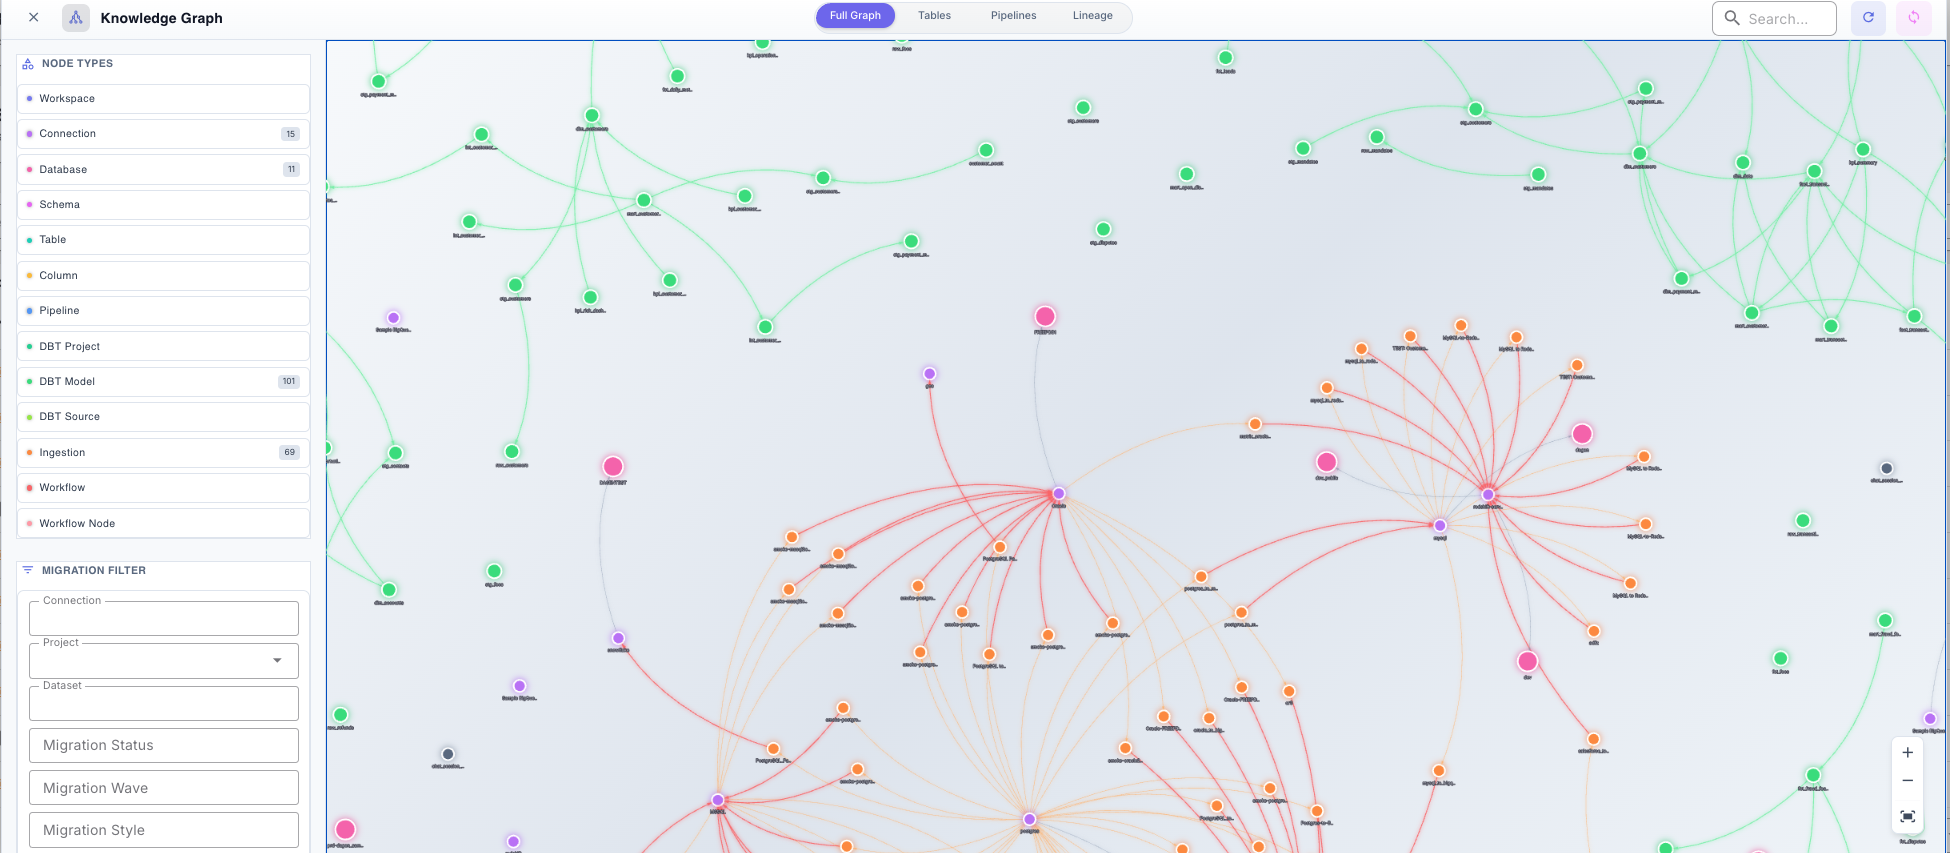Toggle the DBT Source node type

coord(163,417)
